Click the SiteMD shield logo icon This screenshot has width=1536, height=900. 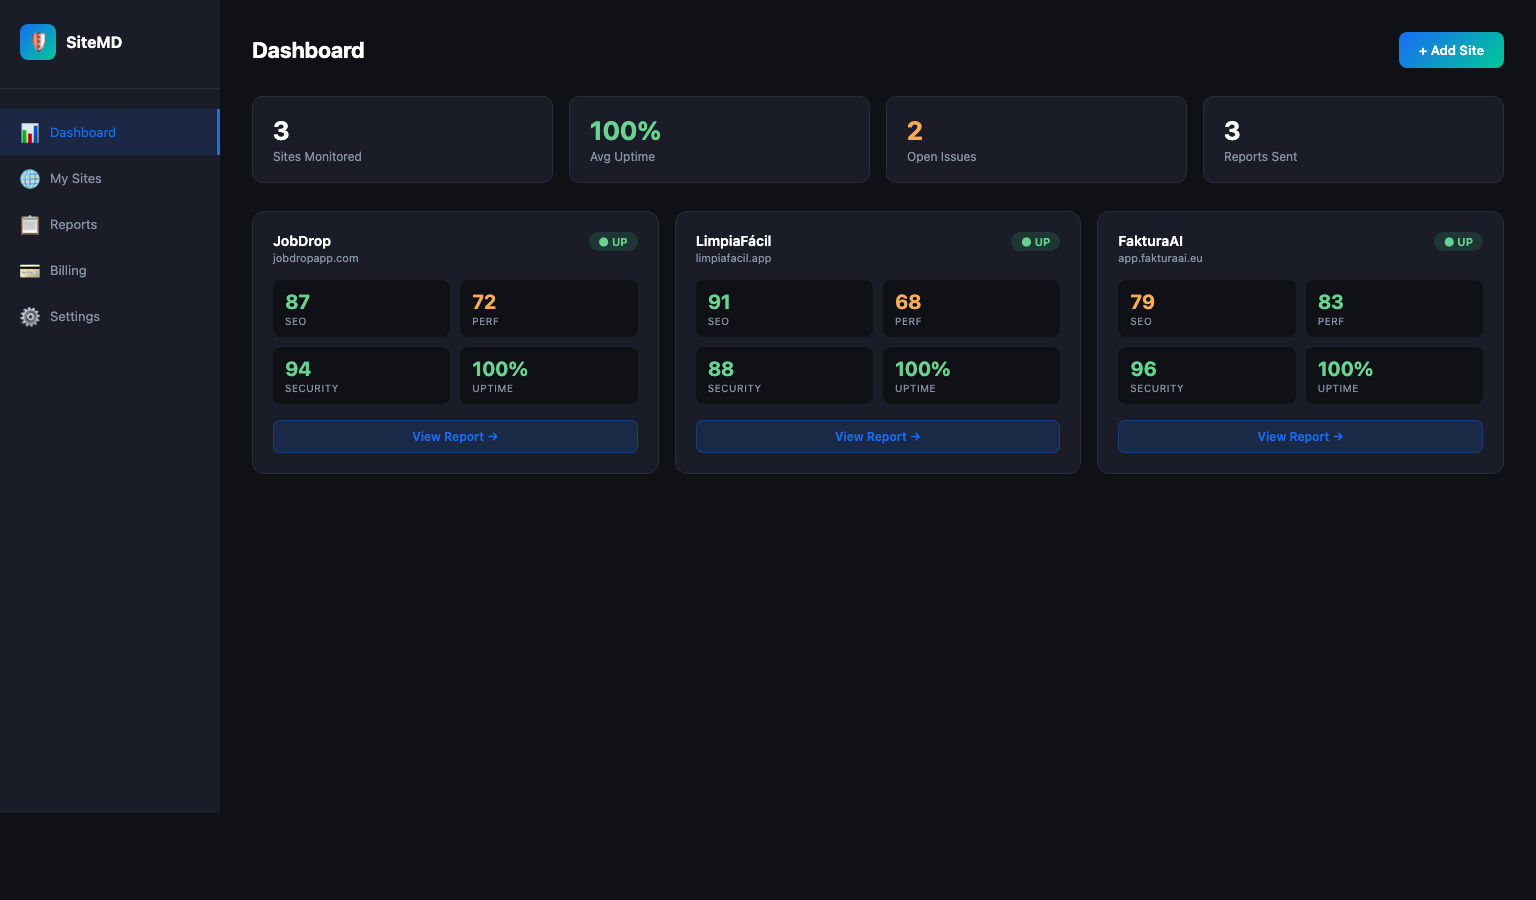click(x=38, y=42)
